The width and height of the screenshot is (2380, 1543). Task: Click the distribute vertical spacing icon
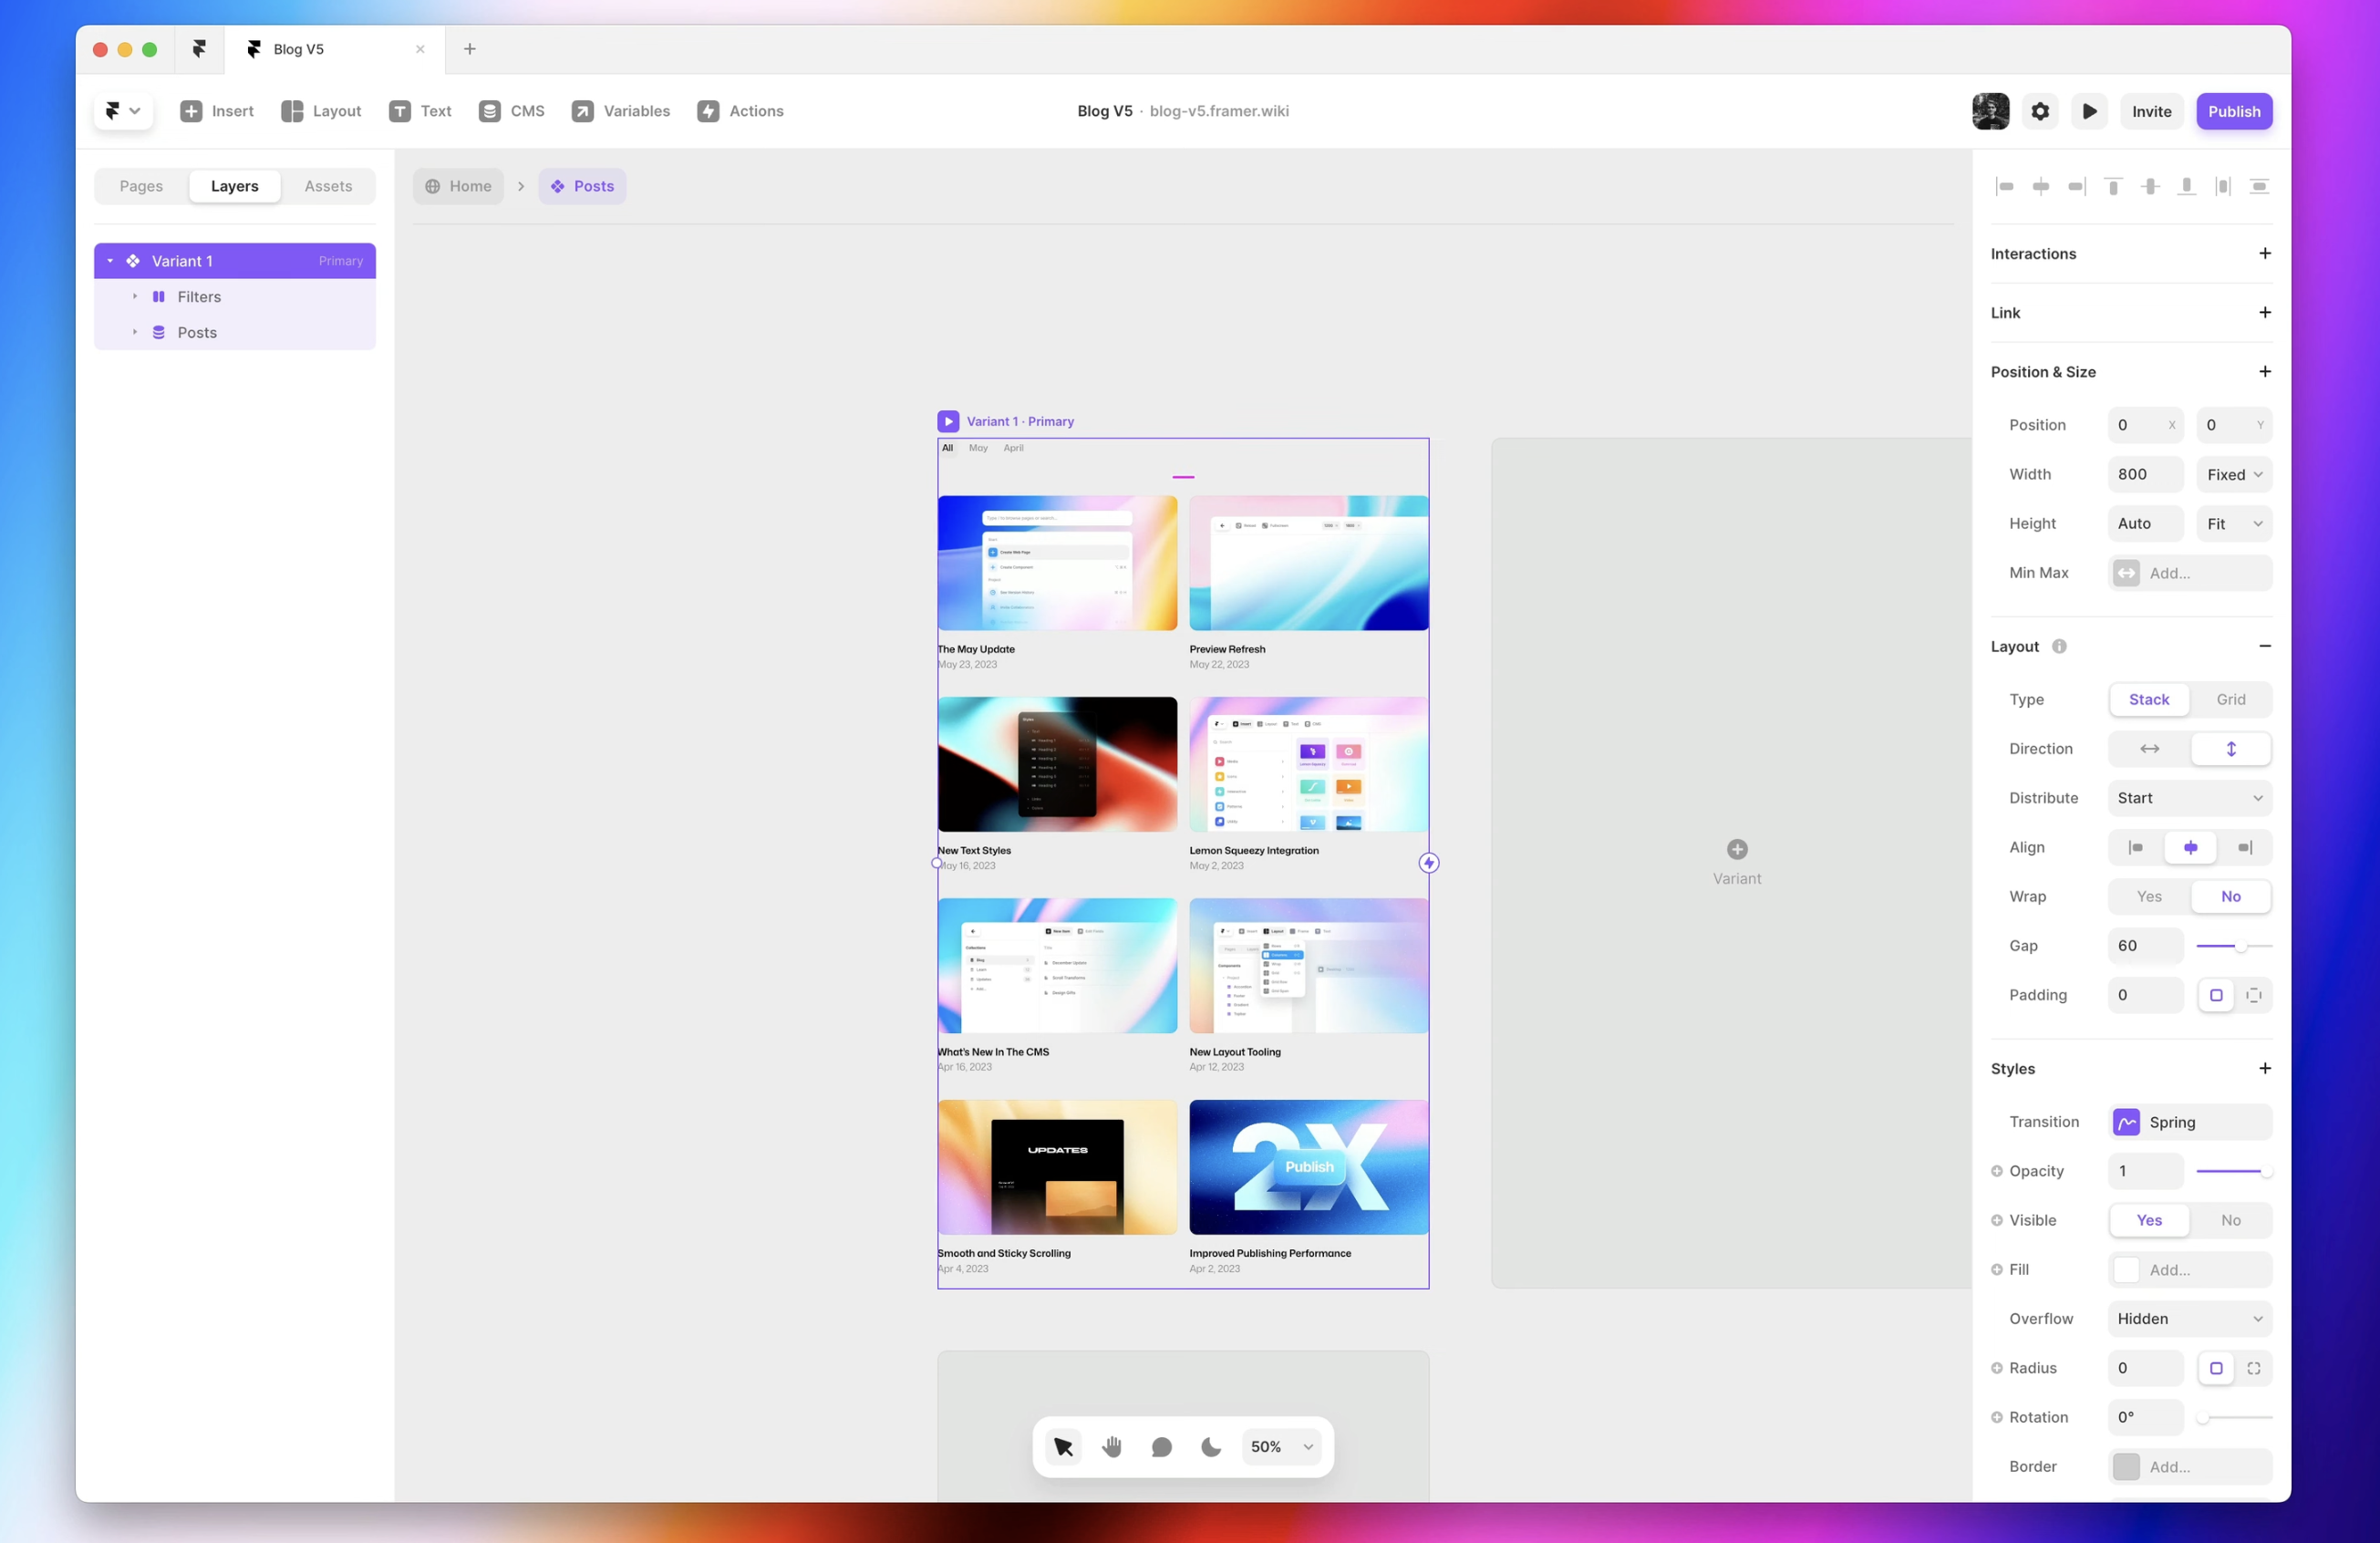click(2259, 186)
